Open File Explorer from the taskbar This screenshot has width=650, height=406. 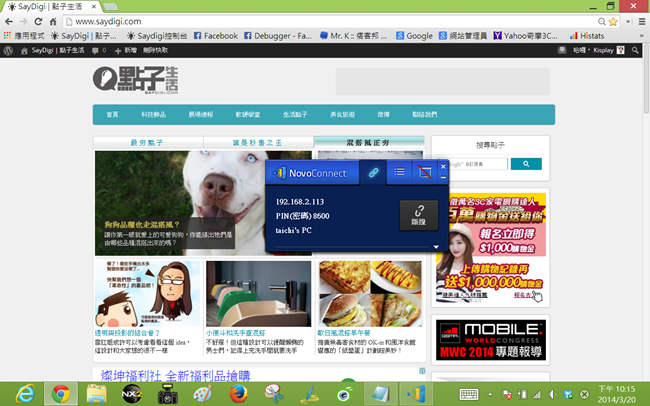click(97, 394)
